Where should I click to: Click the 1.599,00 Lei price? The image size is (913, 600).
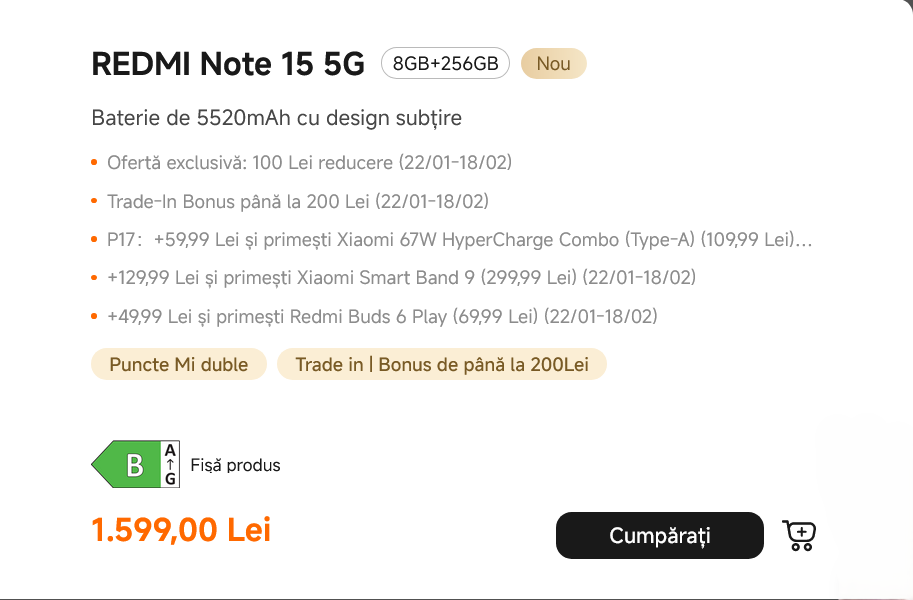[181, 530]
